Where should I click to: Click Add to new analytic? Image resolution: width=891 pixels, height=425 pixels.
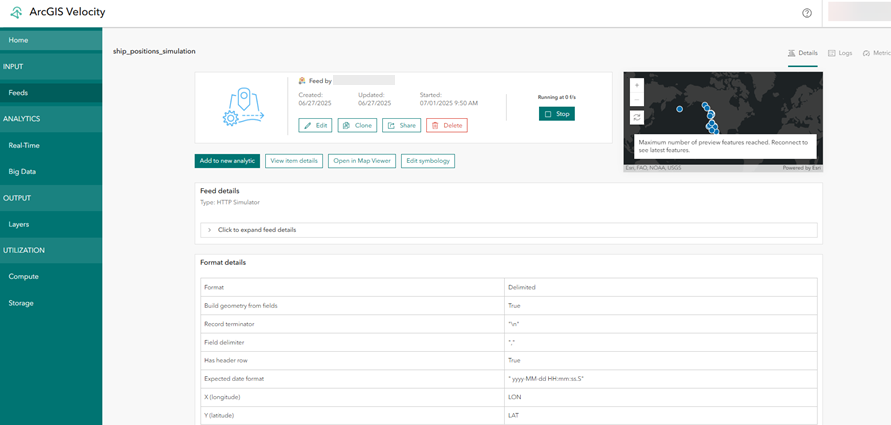click(x=227, y=161)
